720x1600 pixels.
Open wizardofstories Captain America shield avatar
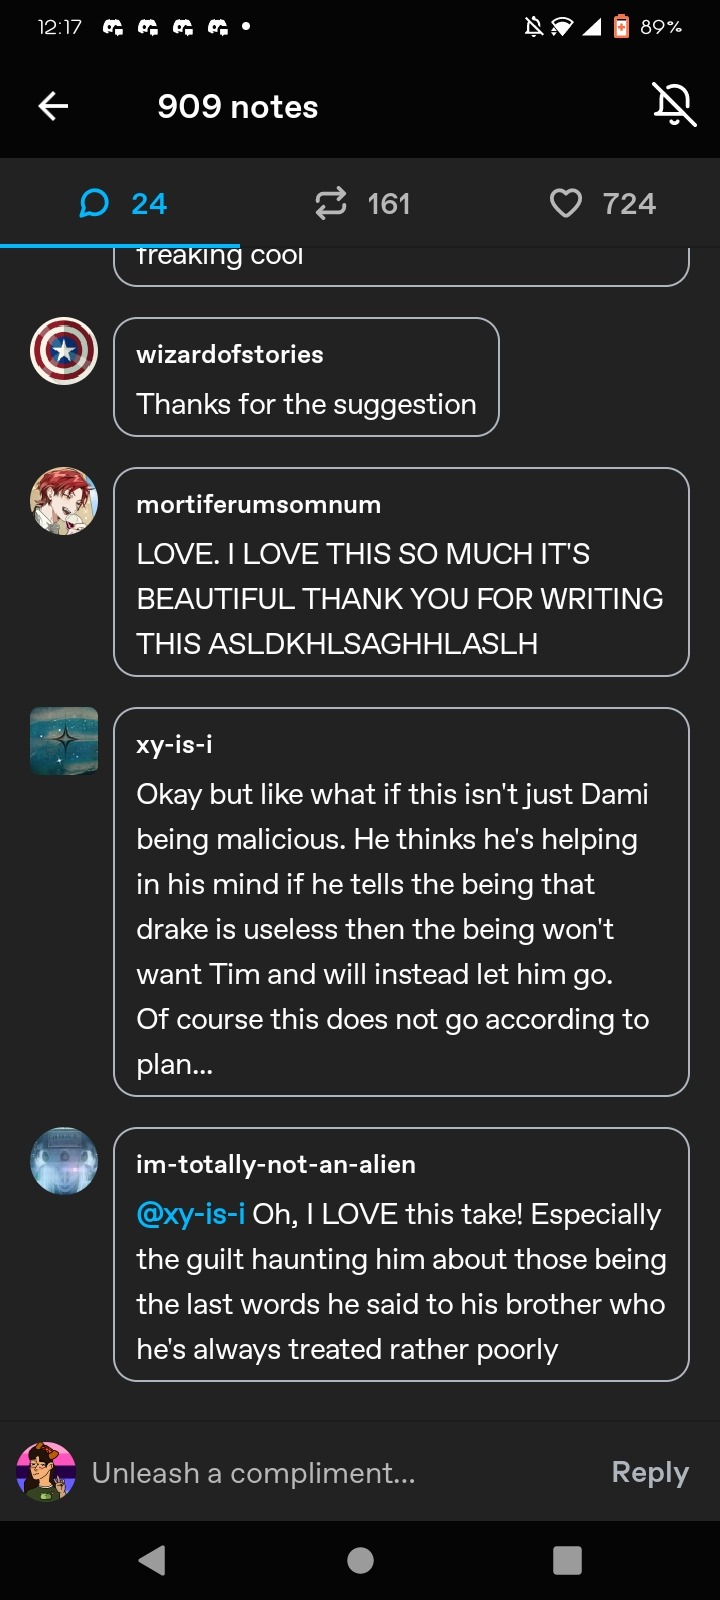coord(64,351)
